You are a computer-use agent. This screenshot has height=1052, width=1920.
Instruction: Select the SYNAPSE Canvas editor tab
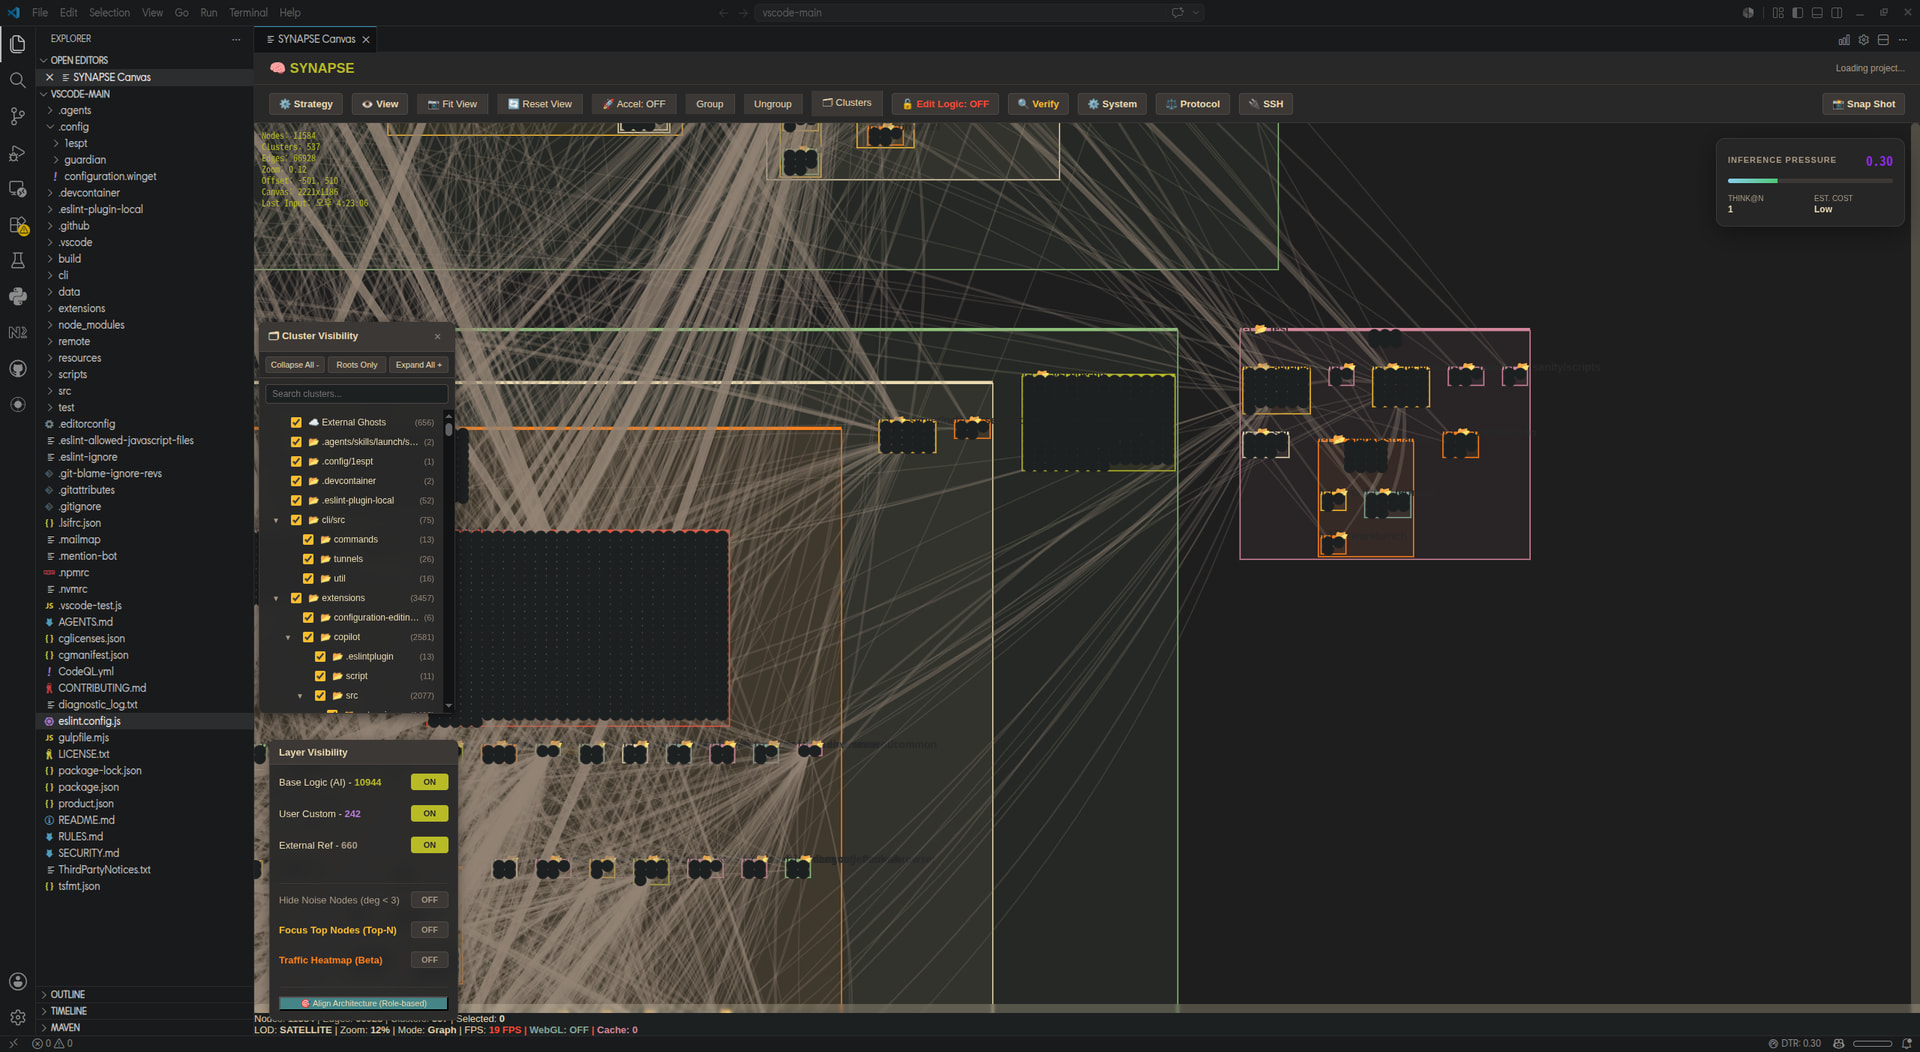(x=316, y=39)
